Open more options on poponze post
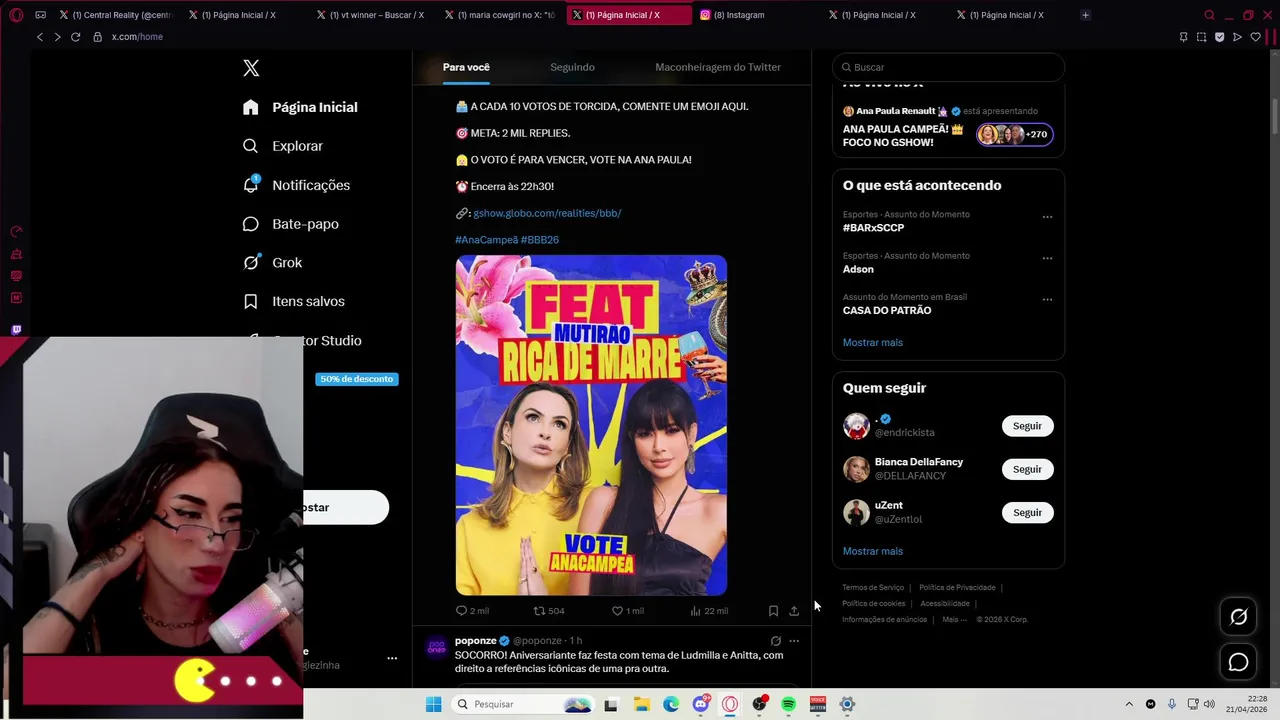Image resolution: width=1280 pixels, height=720 pixels. [x=794, y=641]
